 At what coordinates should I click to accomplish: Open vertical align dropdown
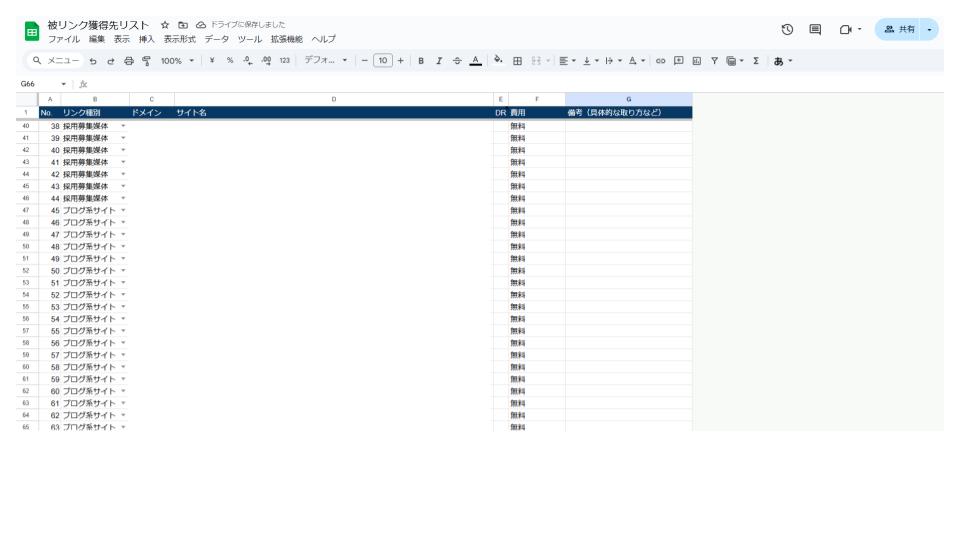click(x=590, y=61)
